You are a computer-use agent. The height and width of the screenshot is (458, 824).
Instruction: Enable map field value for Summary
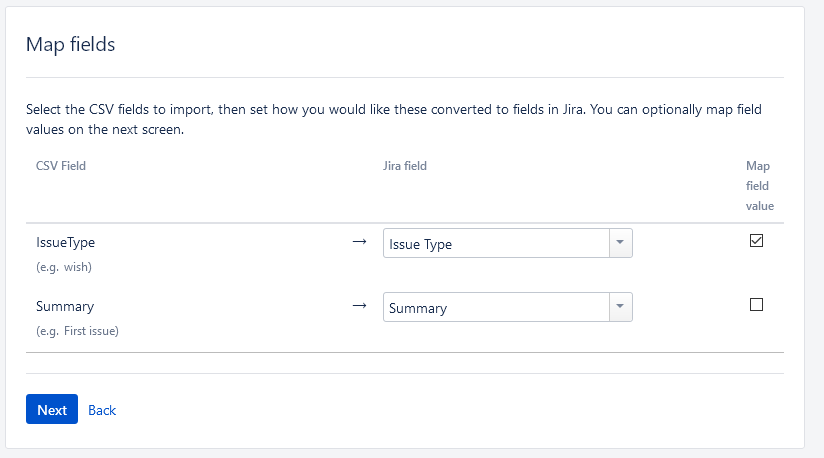coord(756,305)
